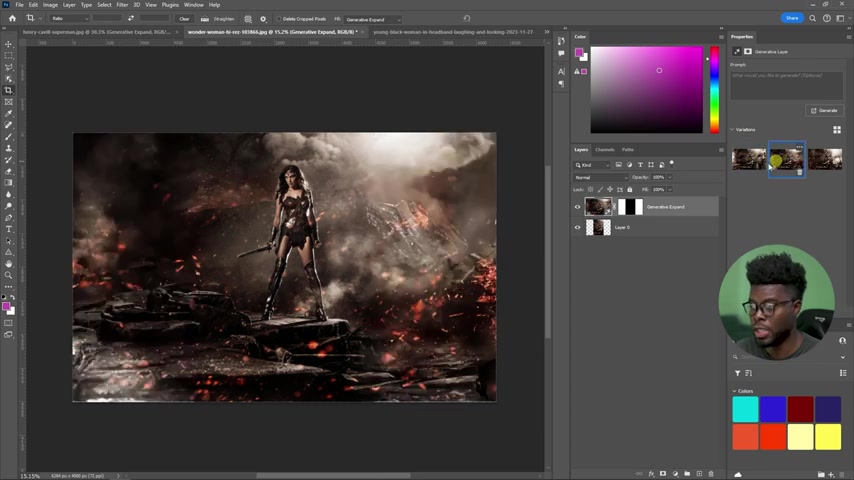Select the cyan color swatch
This screenshot has height=480, width=854.
745,409
